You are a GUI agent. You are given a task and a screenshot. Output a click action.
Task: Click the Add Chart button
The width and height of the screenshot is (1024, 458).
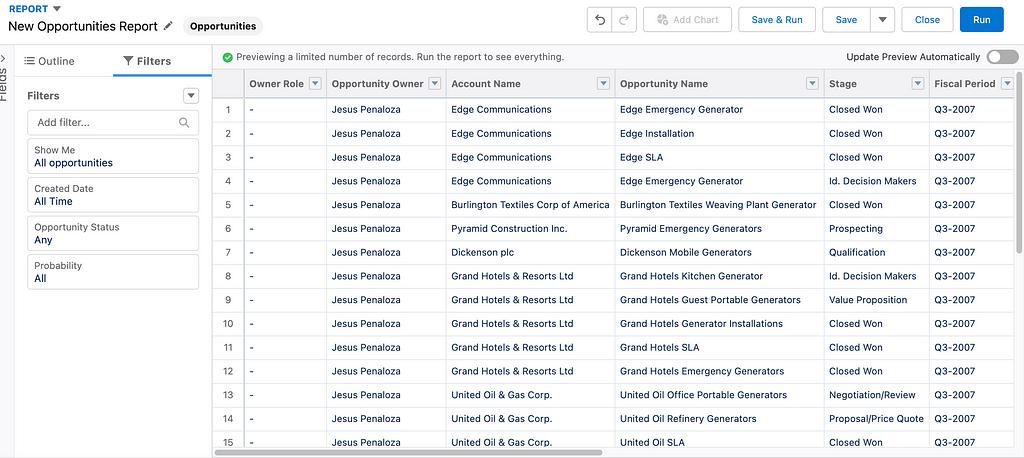[688, 20]
